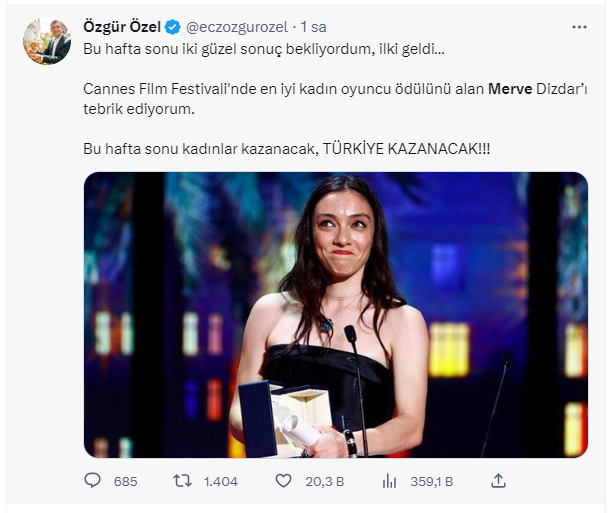Open the three-dot more options menu

tap(578, 27)
